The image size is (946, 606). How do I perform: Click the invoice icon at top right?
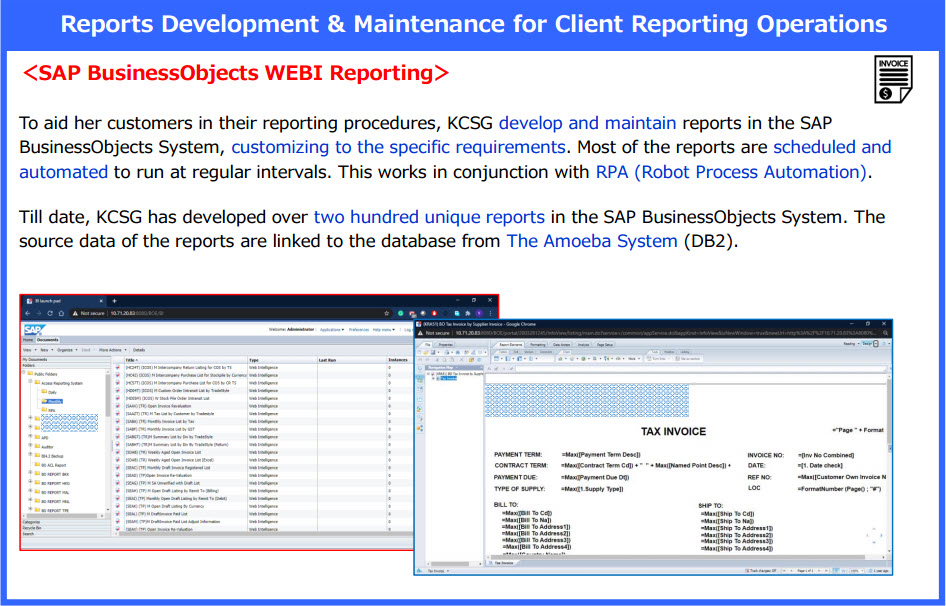point(892,79)
